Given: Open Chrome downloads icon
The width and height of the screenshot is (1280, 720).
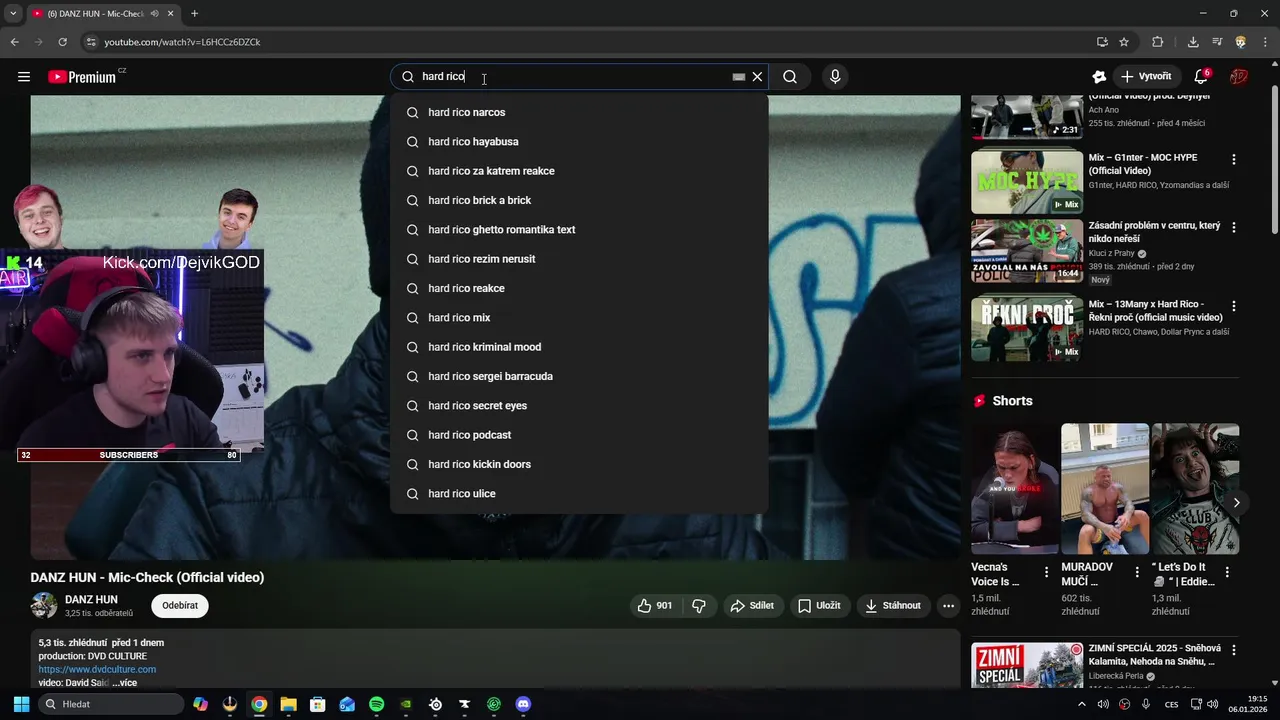Looking at the screenshot, I should 1193,42.
